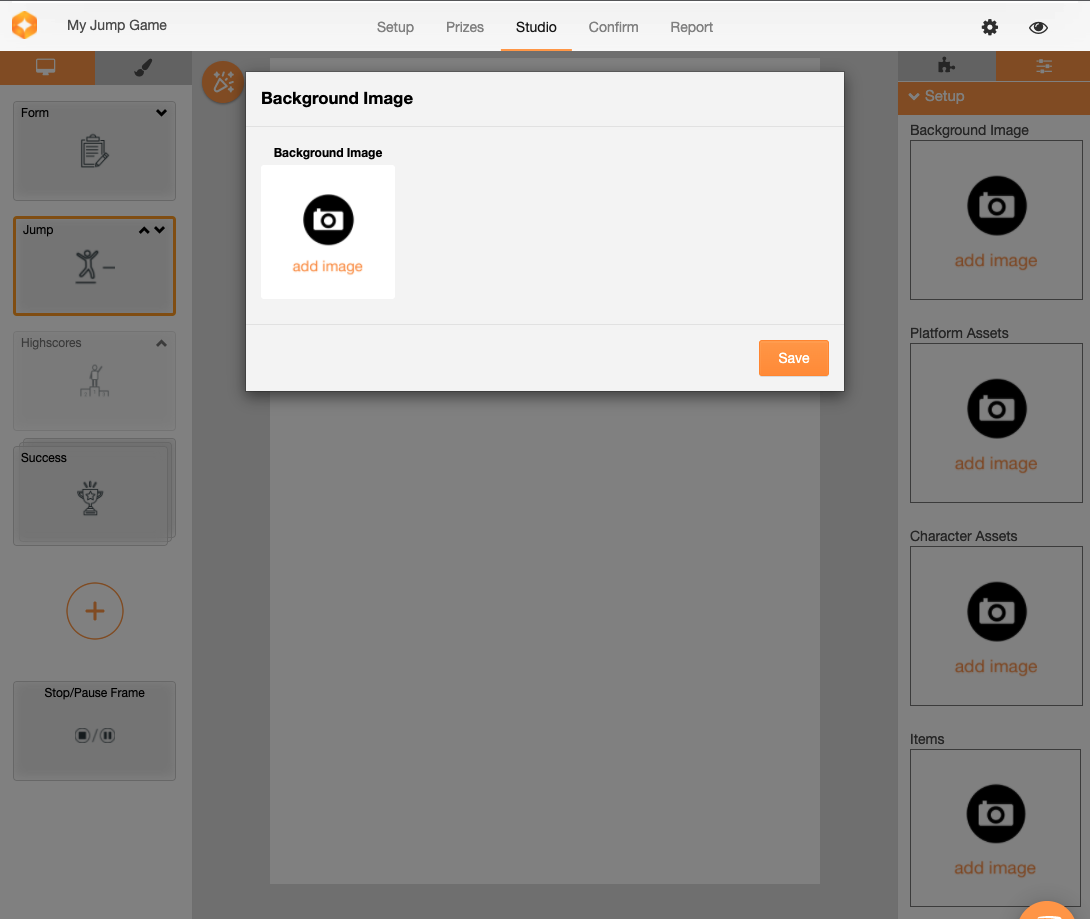Click the add image link in the dialog
The image size is (1090, 919).
pos(327,267)
